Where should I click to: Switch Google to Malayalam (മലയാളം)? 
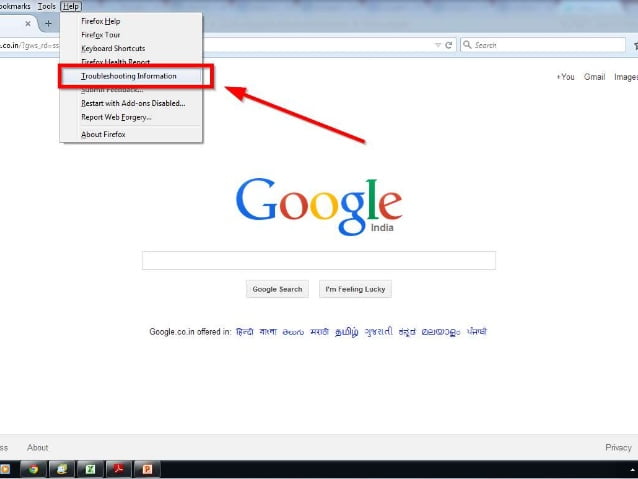click(441, 332)
